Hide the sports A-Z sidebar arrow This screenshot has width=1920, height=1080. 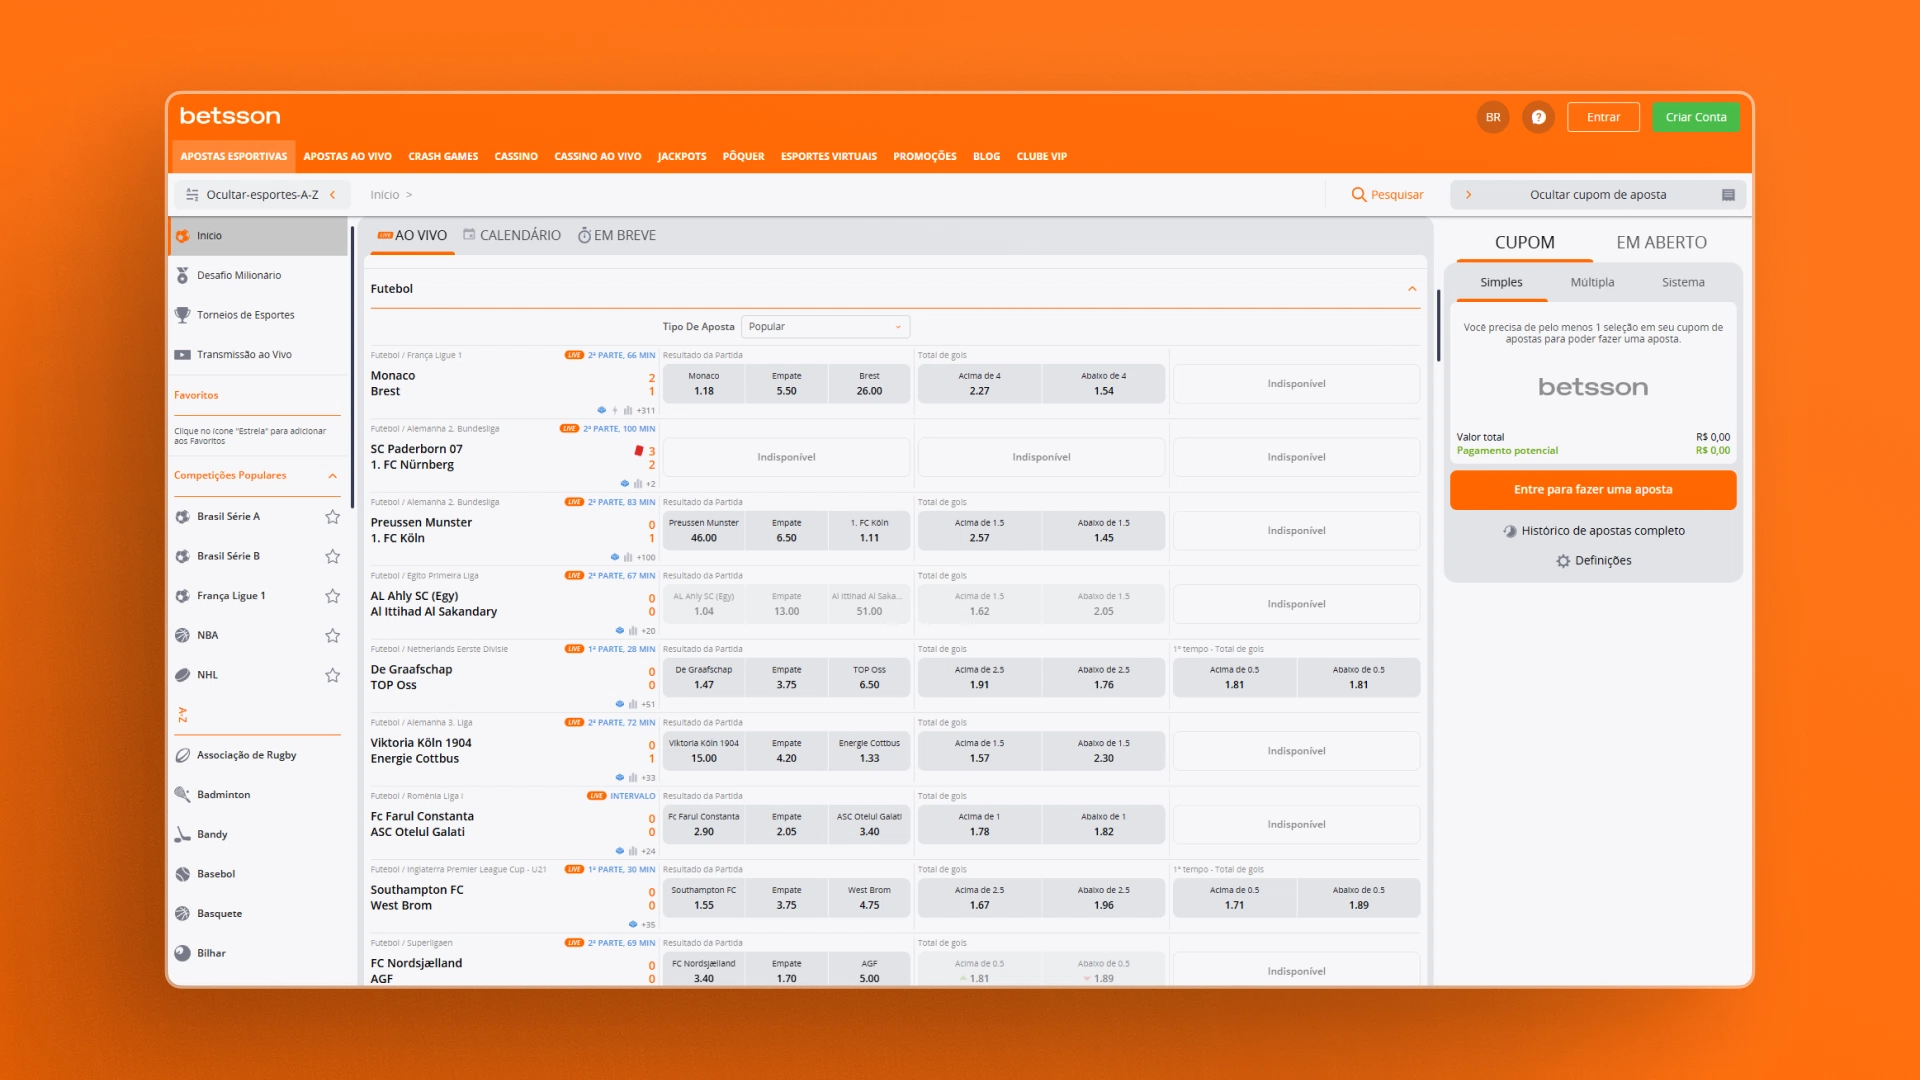point(333,195)
